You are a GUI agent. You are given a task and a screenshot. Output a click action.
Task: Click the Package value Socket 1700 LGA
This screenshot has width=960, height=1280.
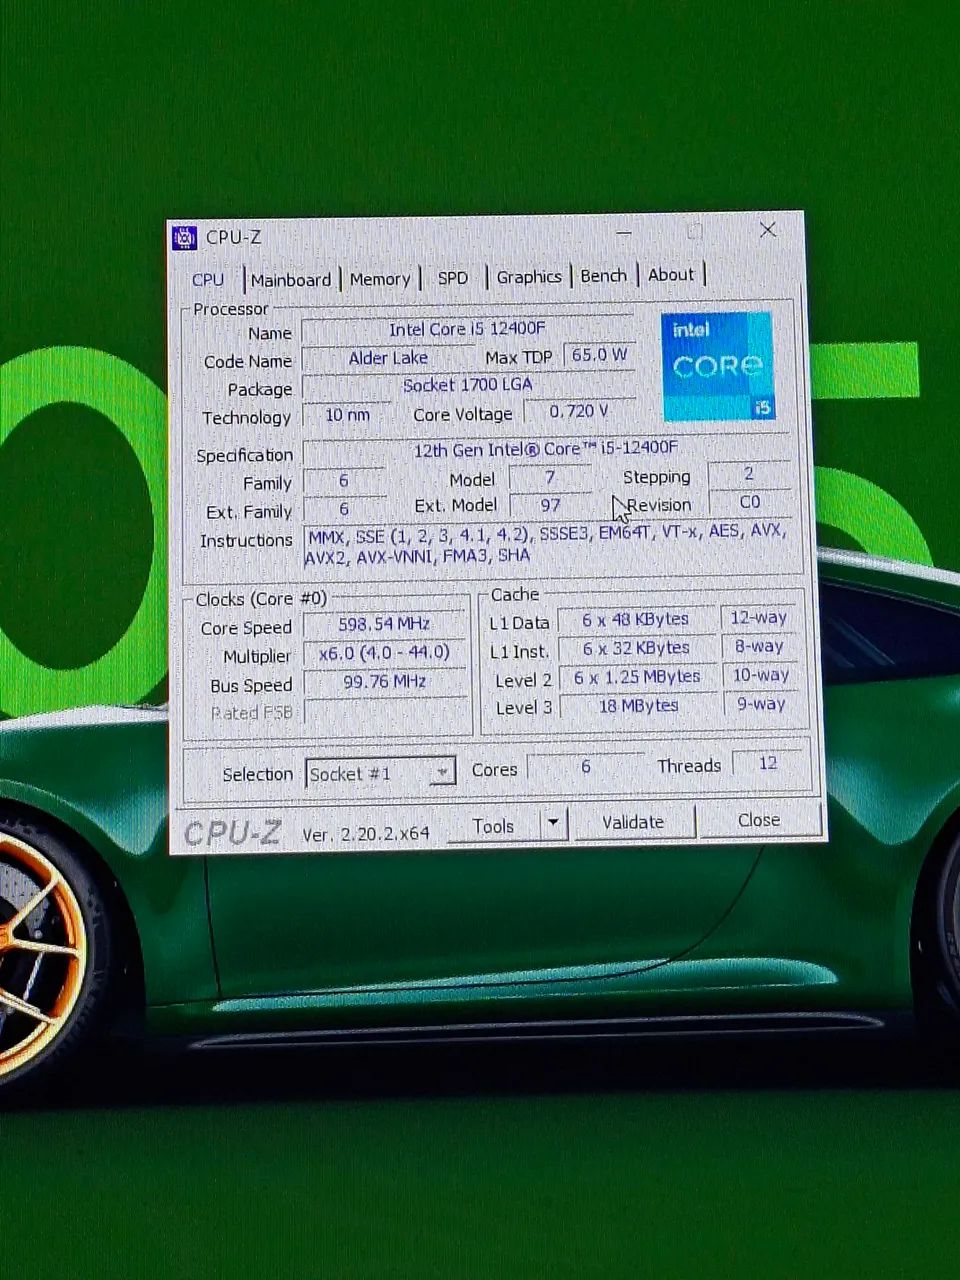[x=467, y=386]
